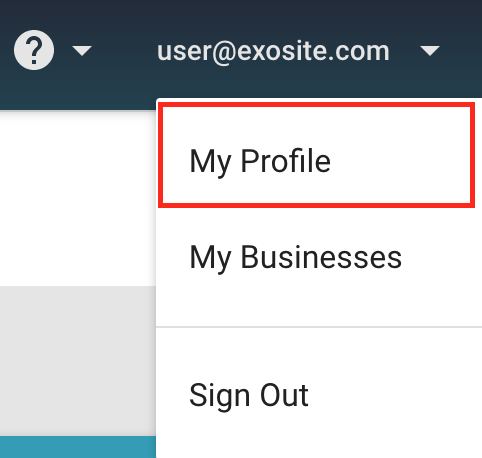
Task: Expand the help menu arrow
Action: point(82,51)
